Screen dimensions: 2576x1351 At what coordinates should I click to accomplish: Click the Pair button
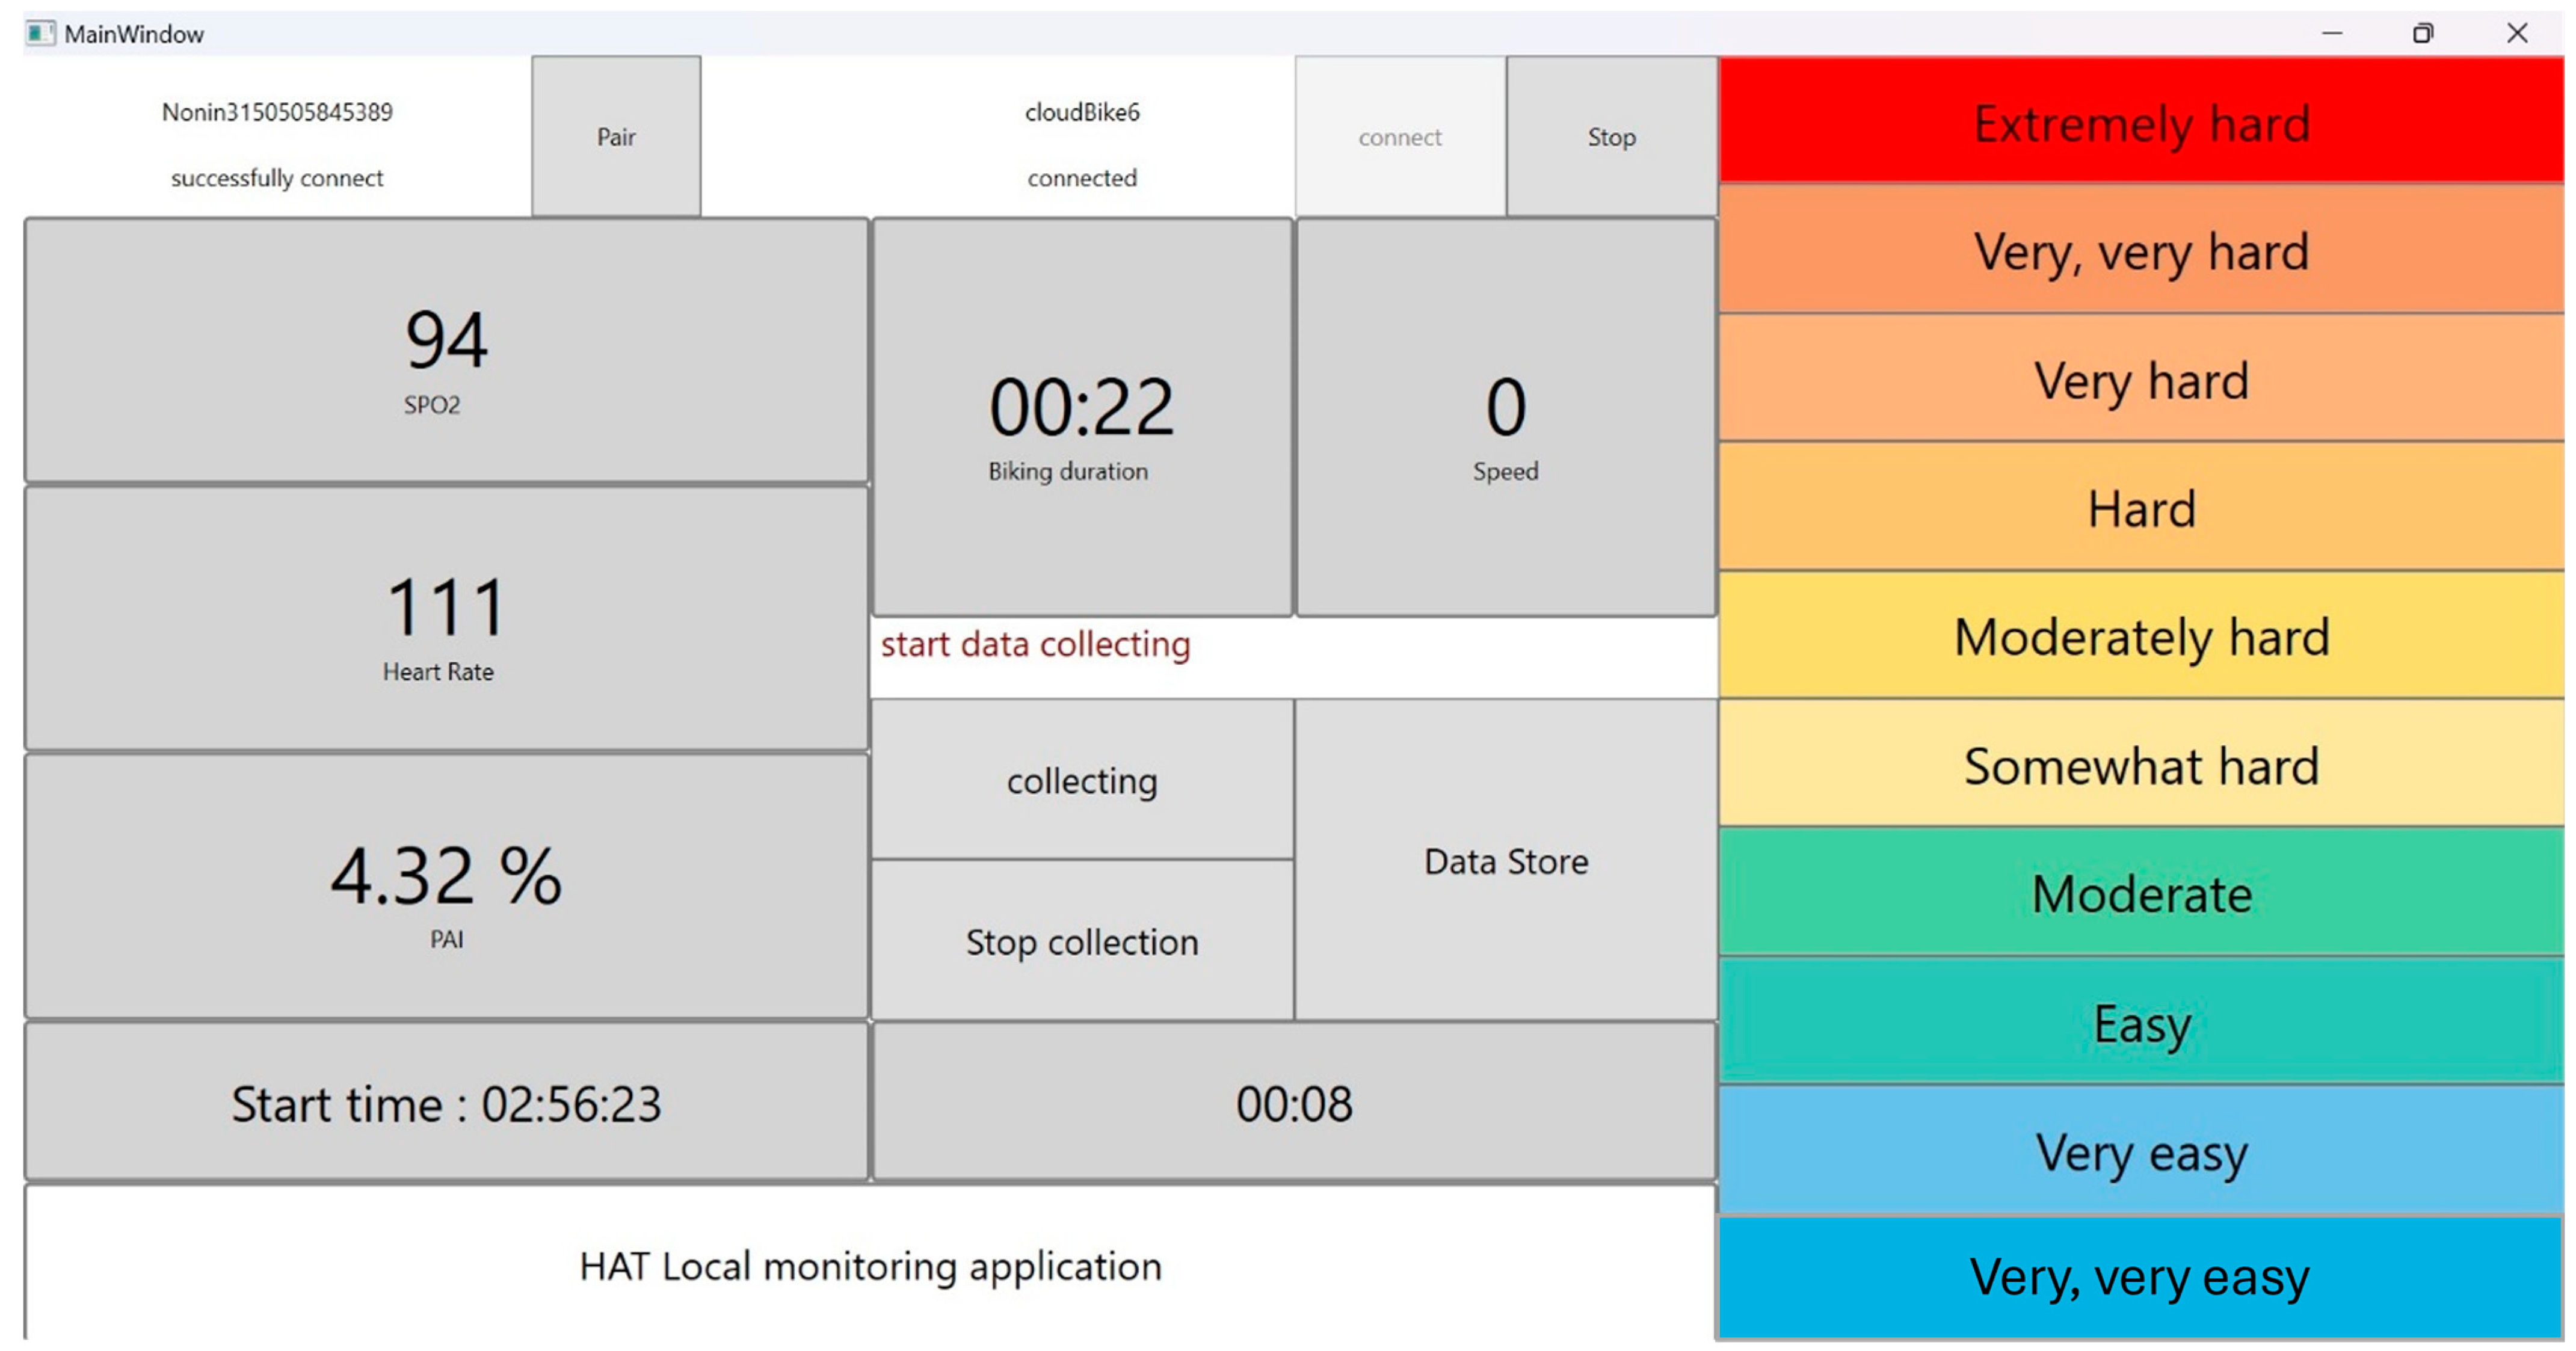(x=616, y=136)
